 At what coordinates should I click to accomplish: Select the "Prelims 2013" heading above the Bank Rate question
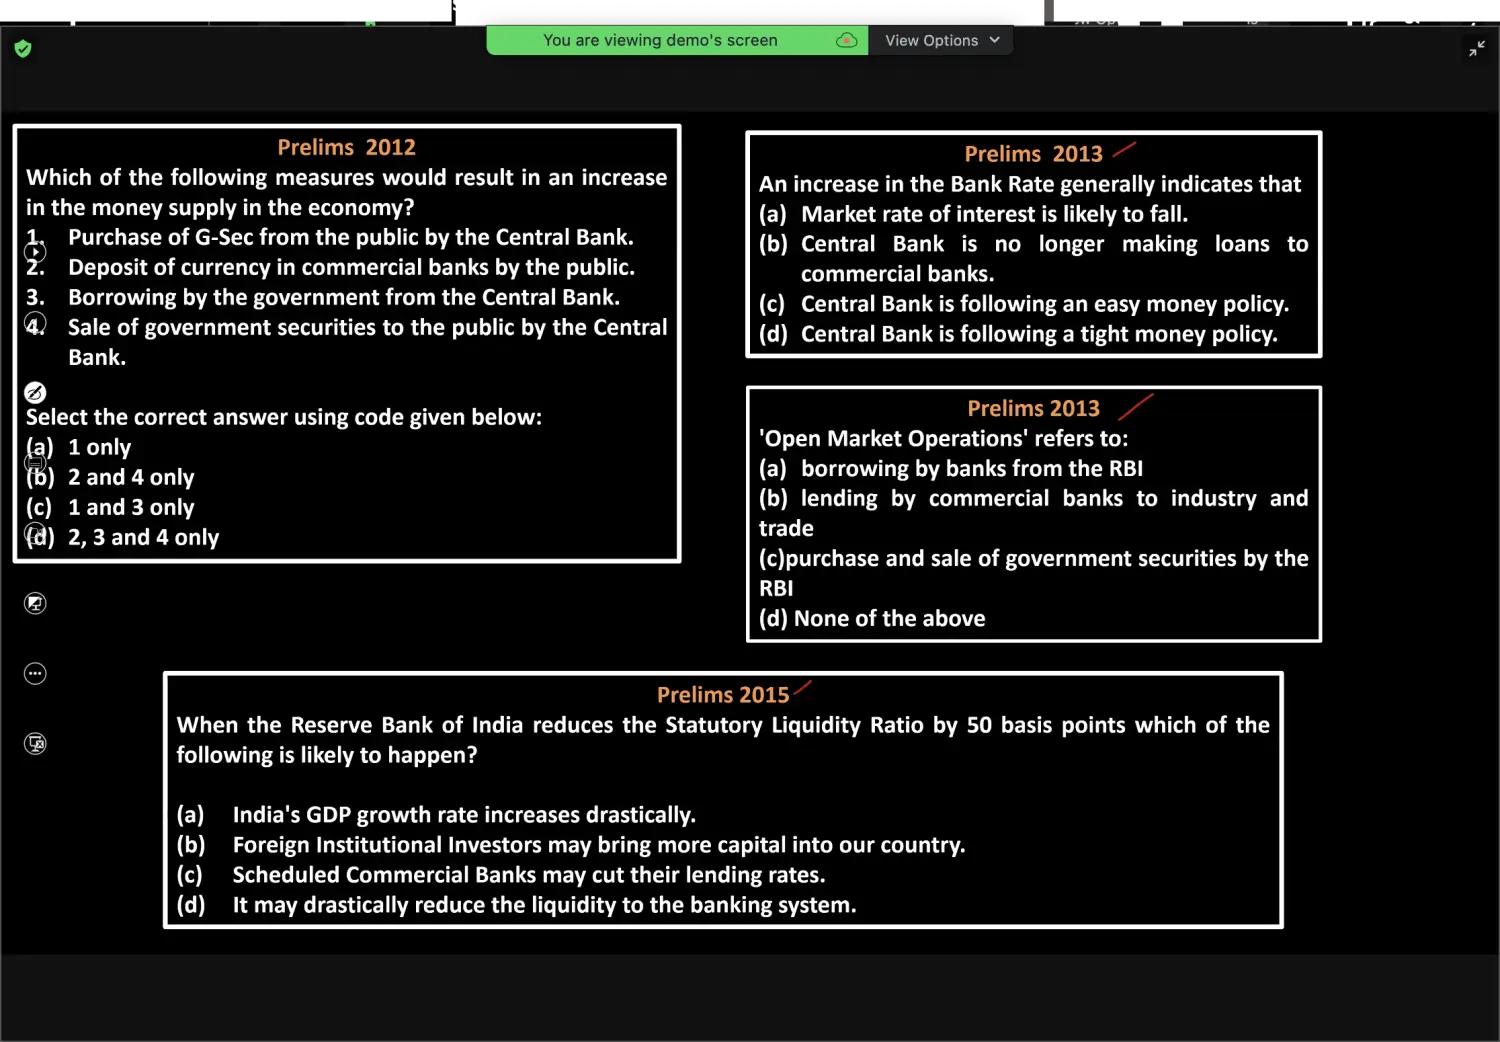pos(1033,154)
